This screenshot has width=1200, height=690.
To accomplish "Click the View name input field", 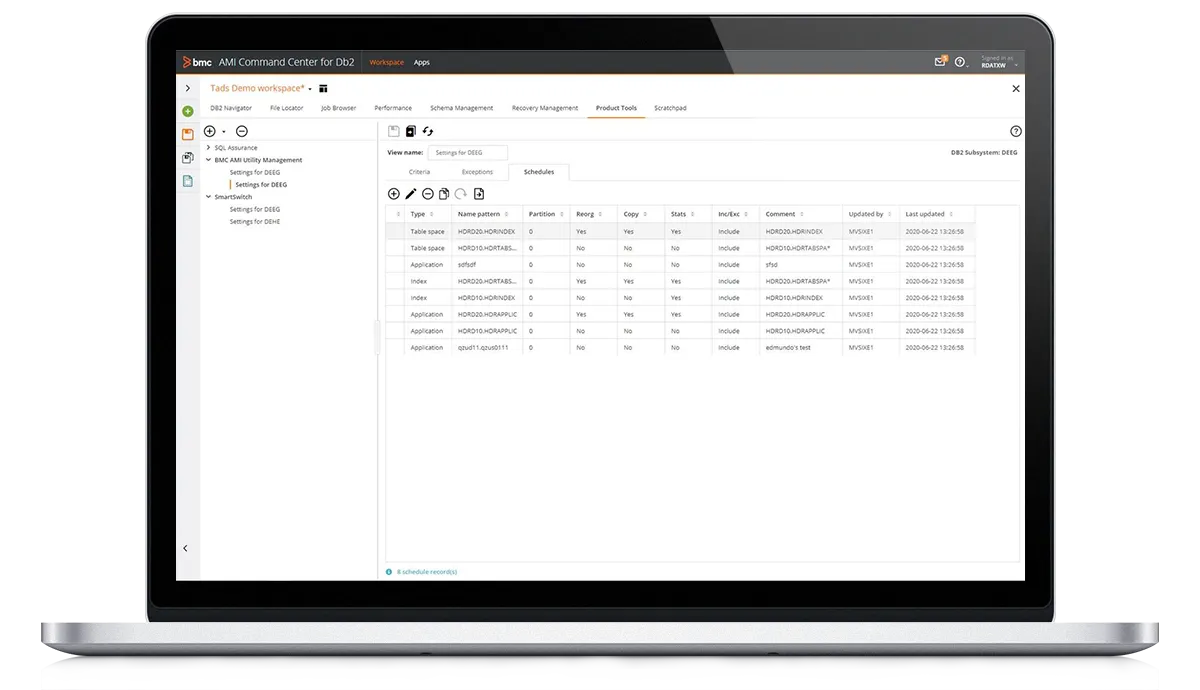I will 468,153.
